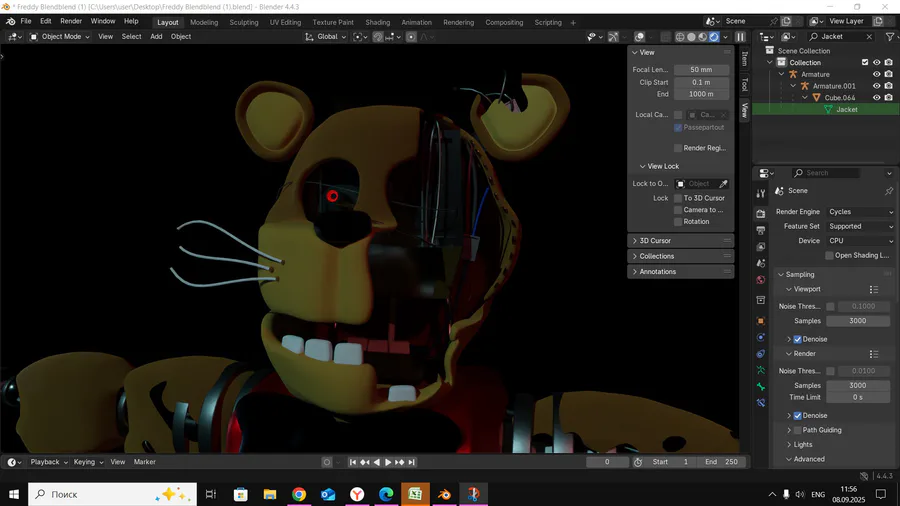Expand the 3D Cursor panel
Image resolution: width=900 pixels, height=506 pixels.
680,241
